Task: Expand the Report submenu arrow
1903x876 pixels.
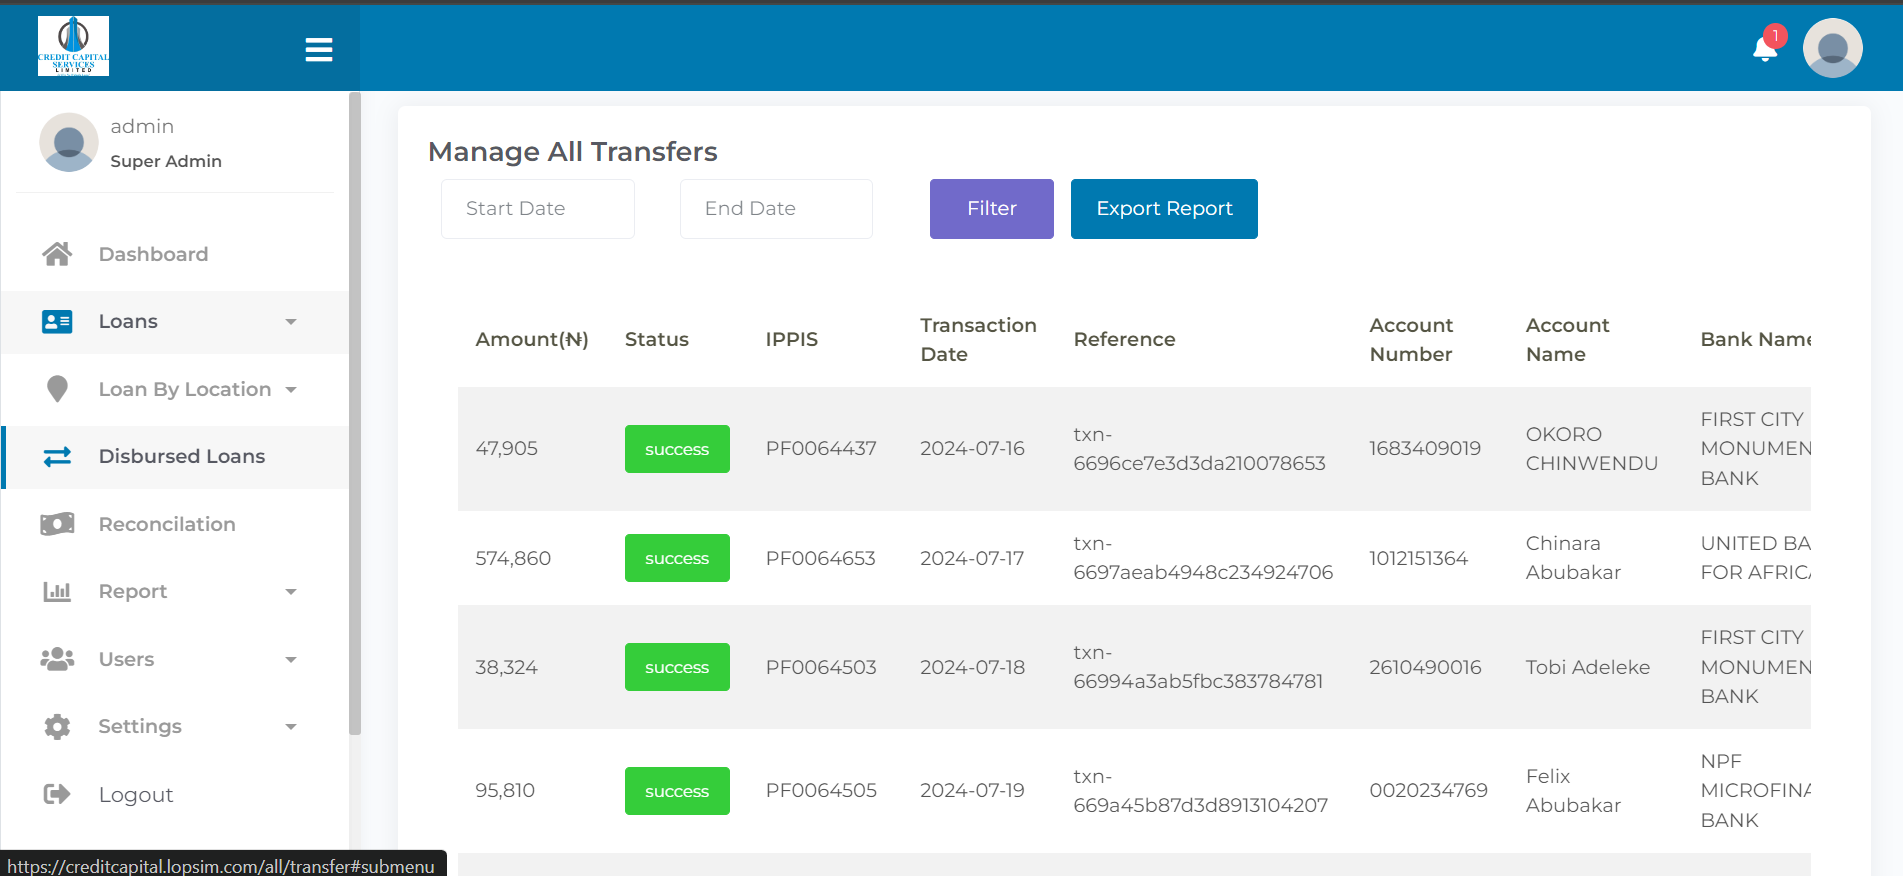Action: [x=291, y=592]
